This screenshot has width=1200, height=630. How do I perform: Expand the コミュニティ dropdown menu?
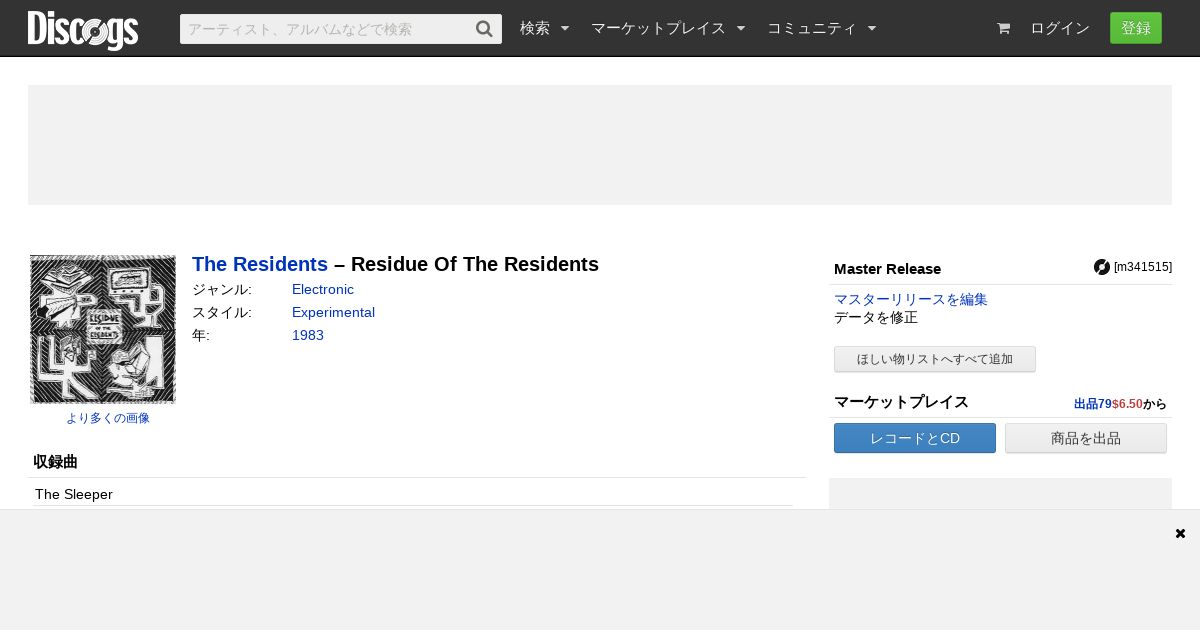point(821,29)
